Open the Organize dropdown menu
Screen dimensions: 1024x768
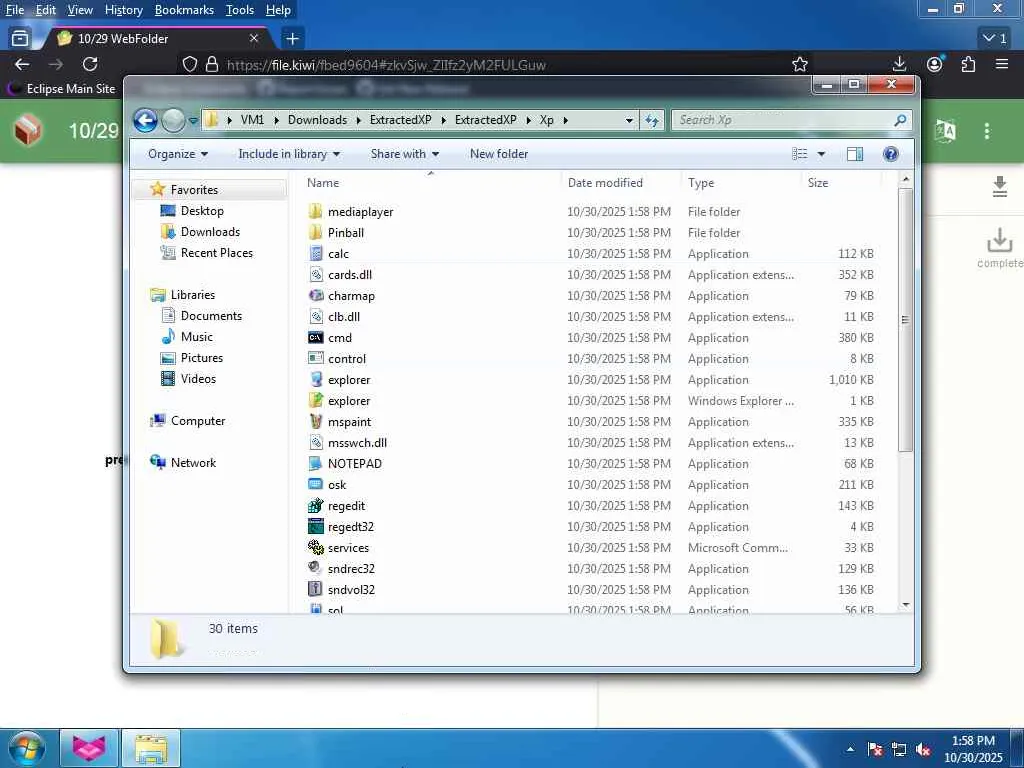pyautogui.click(x=178, y=153)
